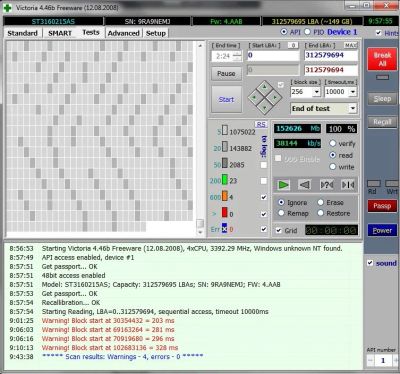Image resolution: width=400 pixels, height=374 pixels.
Task: Click the jump to end marker button
Action: coord(348,184)
